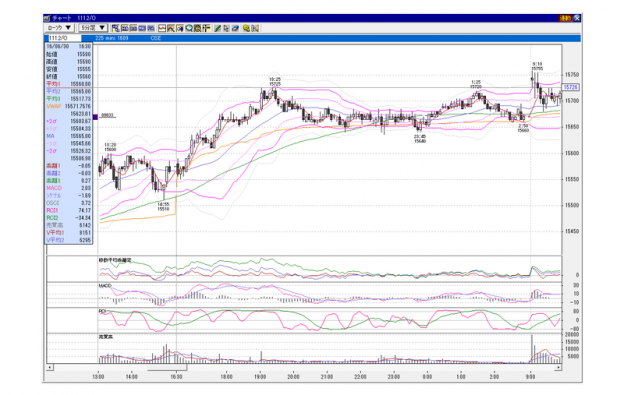
Task: Open the ローソク chart type dropdown
Action: tap(59, 28)
